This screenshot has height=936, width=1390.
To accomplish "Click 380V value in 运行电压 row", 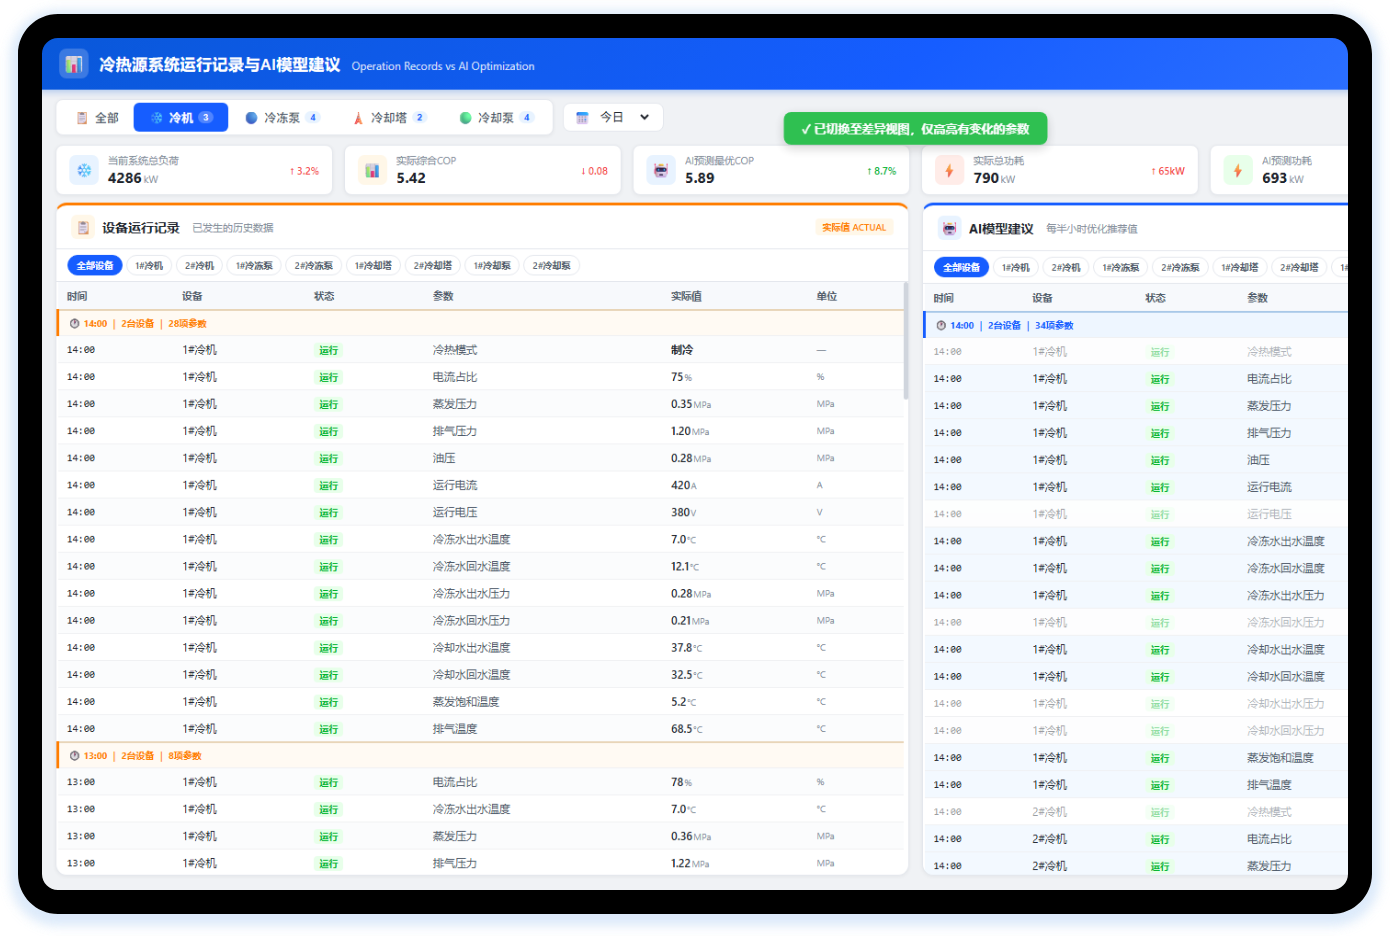I will 684,513.
